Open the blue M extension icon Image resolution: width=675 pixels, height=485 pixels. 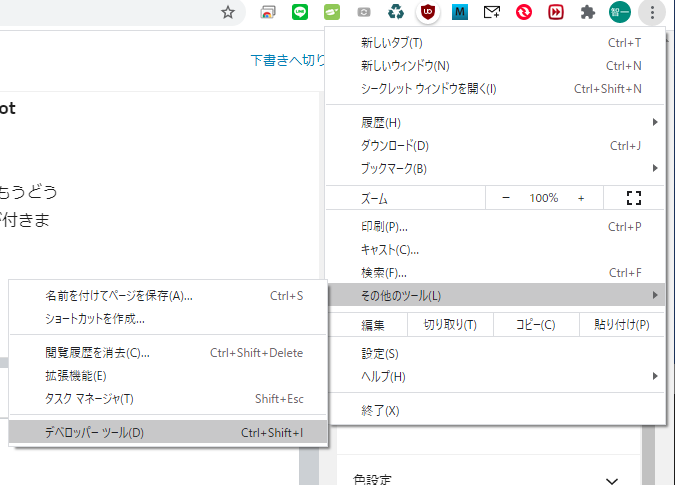pyautogui.click(x=460, y=13)
